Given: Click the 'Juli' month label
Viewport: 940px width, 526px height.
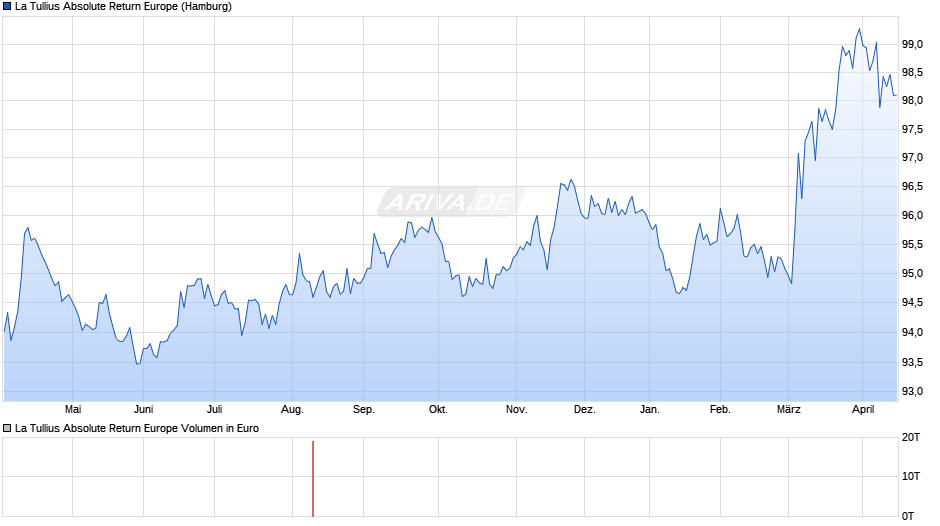Looking at the screenshot, I should point(215,410).
